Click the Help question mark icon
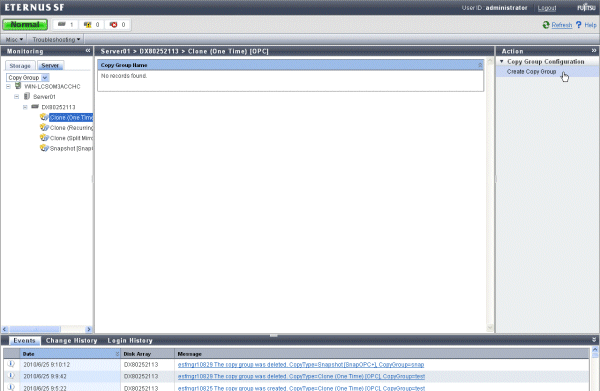 coord(579,25)
